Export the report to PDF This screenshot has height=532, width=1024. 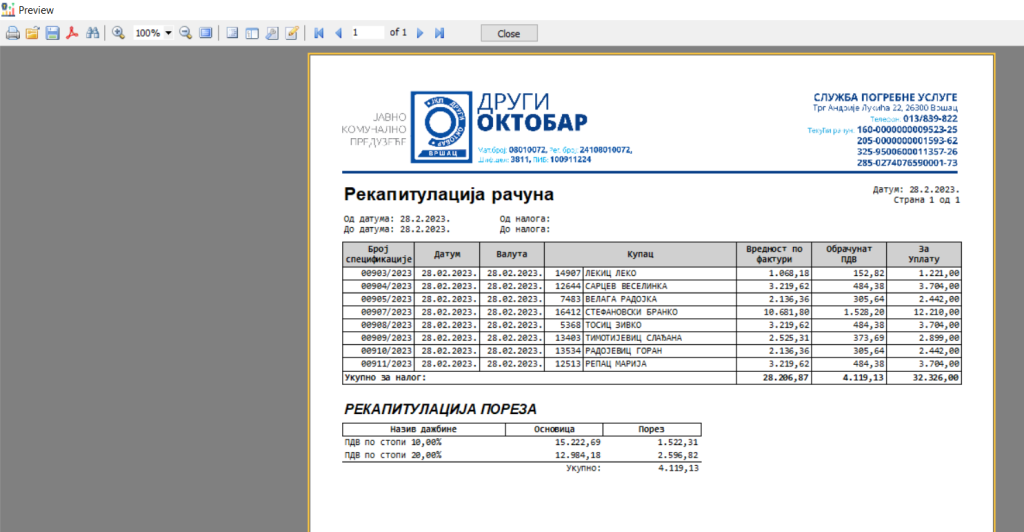click(72, 33)
